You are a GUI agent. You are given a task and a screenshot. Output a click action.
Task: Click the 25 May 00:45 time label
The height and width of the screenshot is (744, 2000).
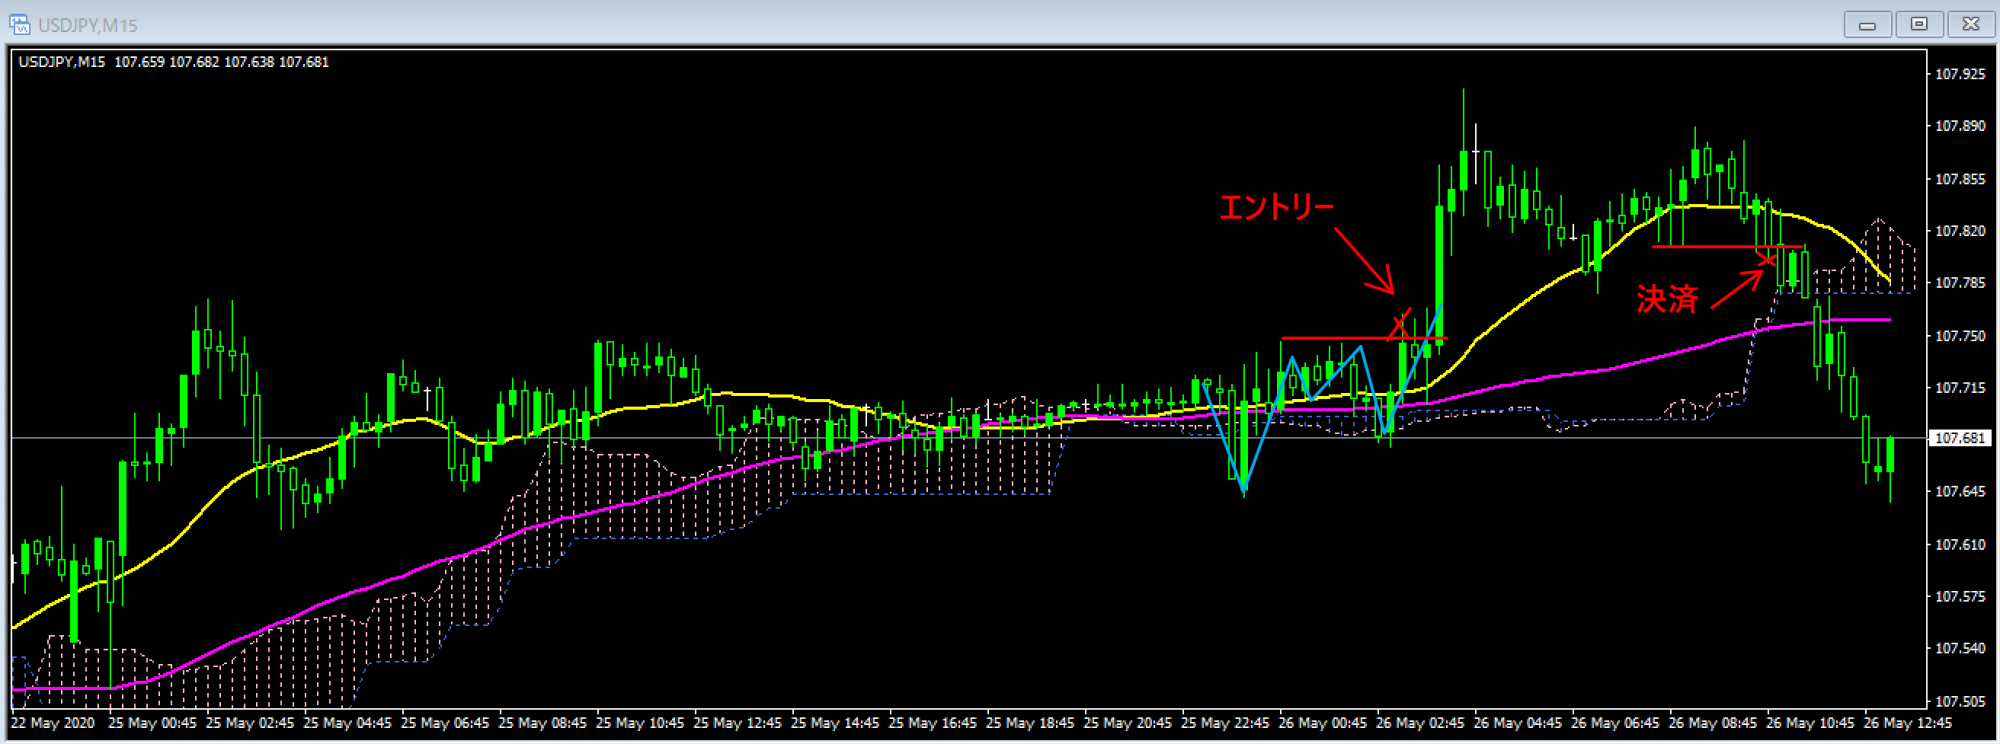pyautogui.click(x=152, y=723)
